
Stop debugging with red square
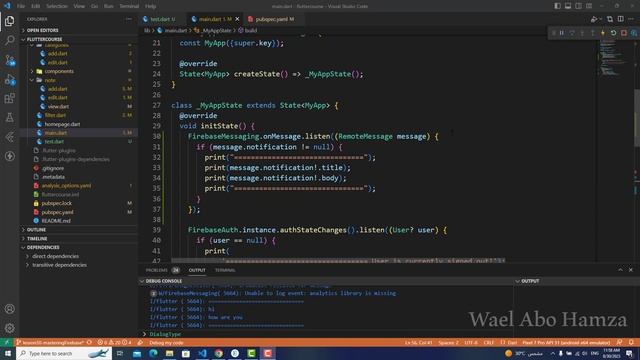coord(624,33)
